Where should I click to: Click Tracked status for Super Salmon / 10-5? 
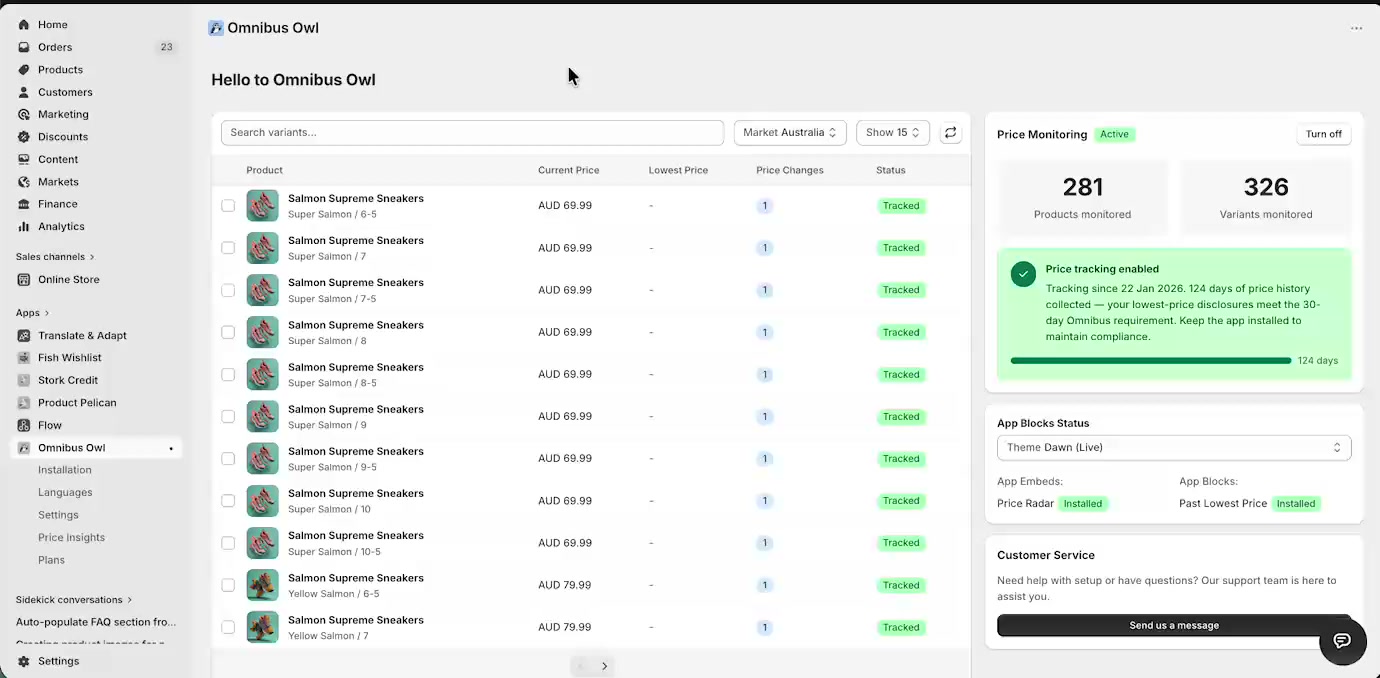901,543
